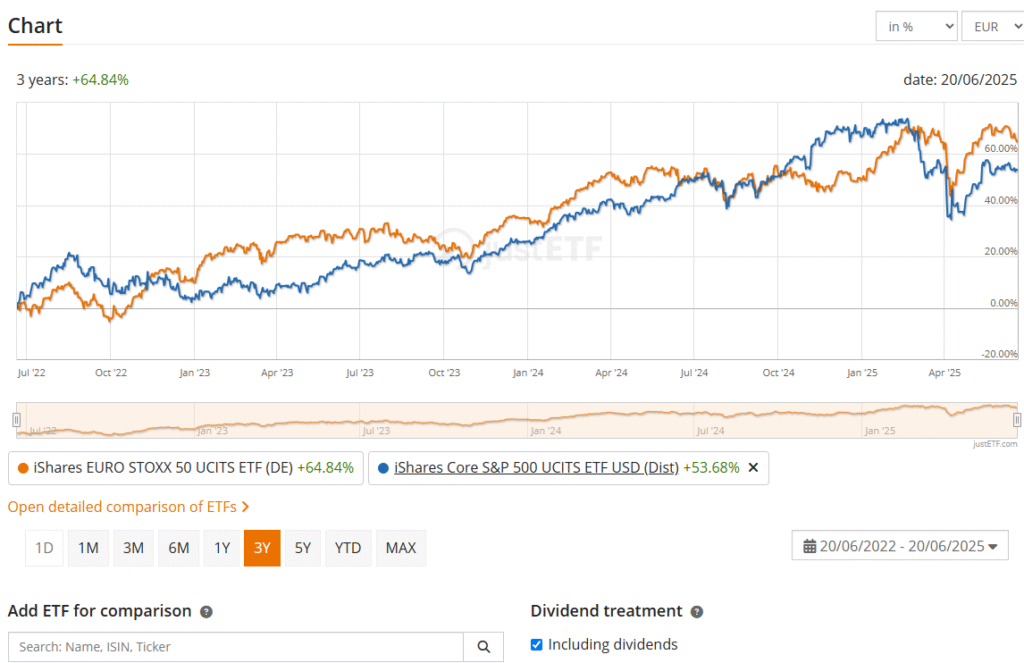
Task: Remove iShares Core S&P 500 comparison ETF
Action: [753, 468]
